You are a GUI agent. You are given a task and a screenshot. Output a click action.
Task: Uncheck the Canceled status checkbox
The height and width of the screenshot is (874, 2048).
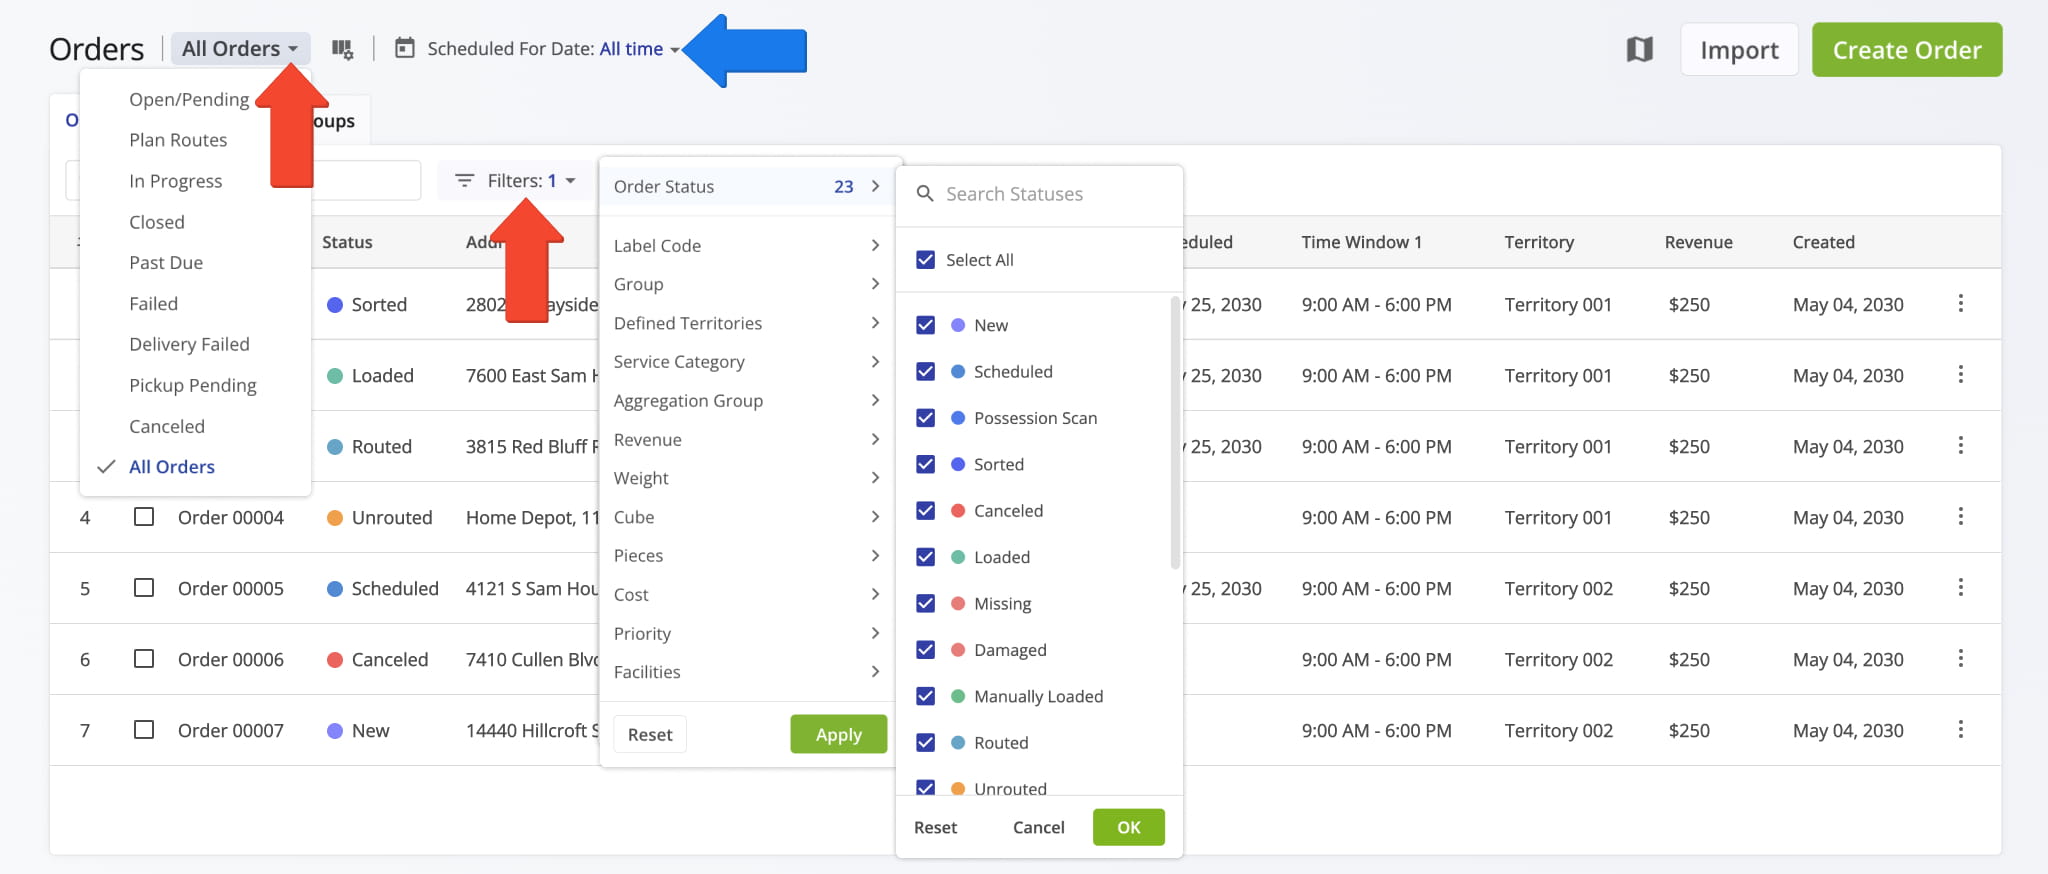(926, 511)
